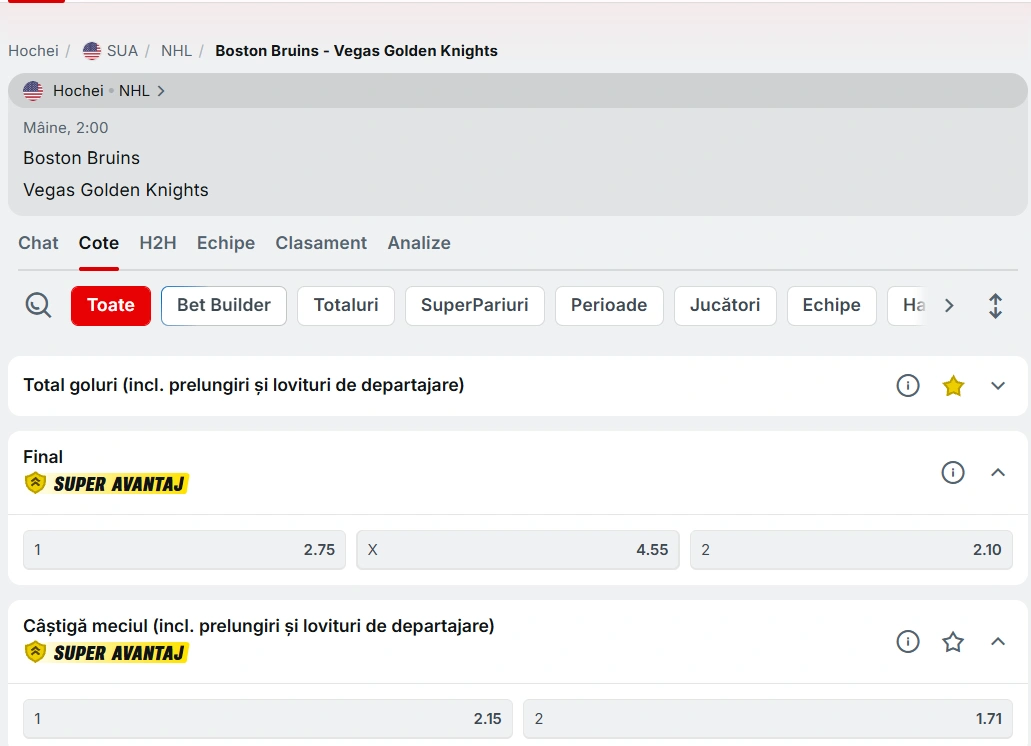Click the expand/collapse all markets arrows icon
This screenshot has height=746, width=1031.
[x=995, y=306]
